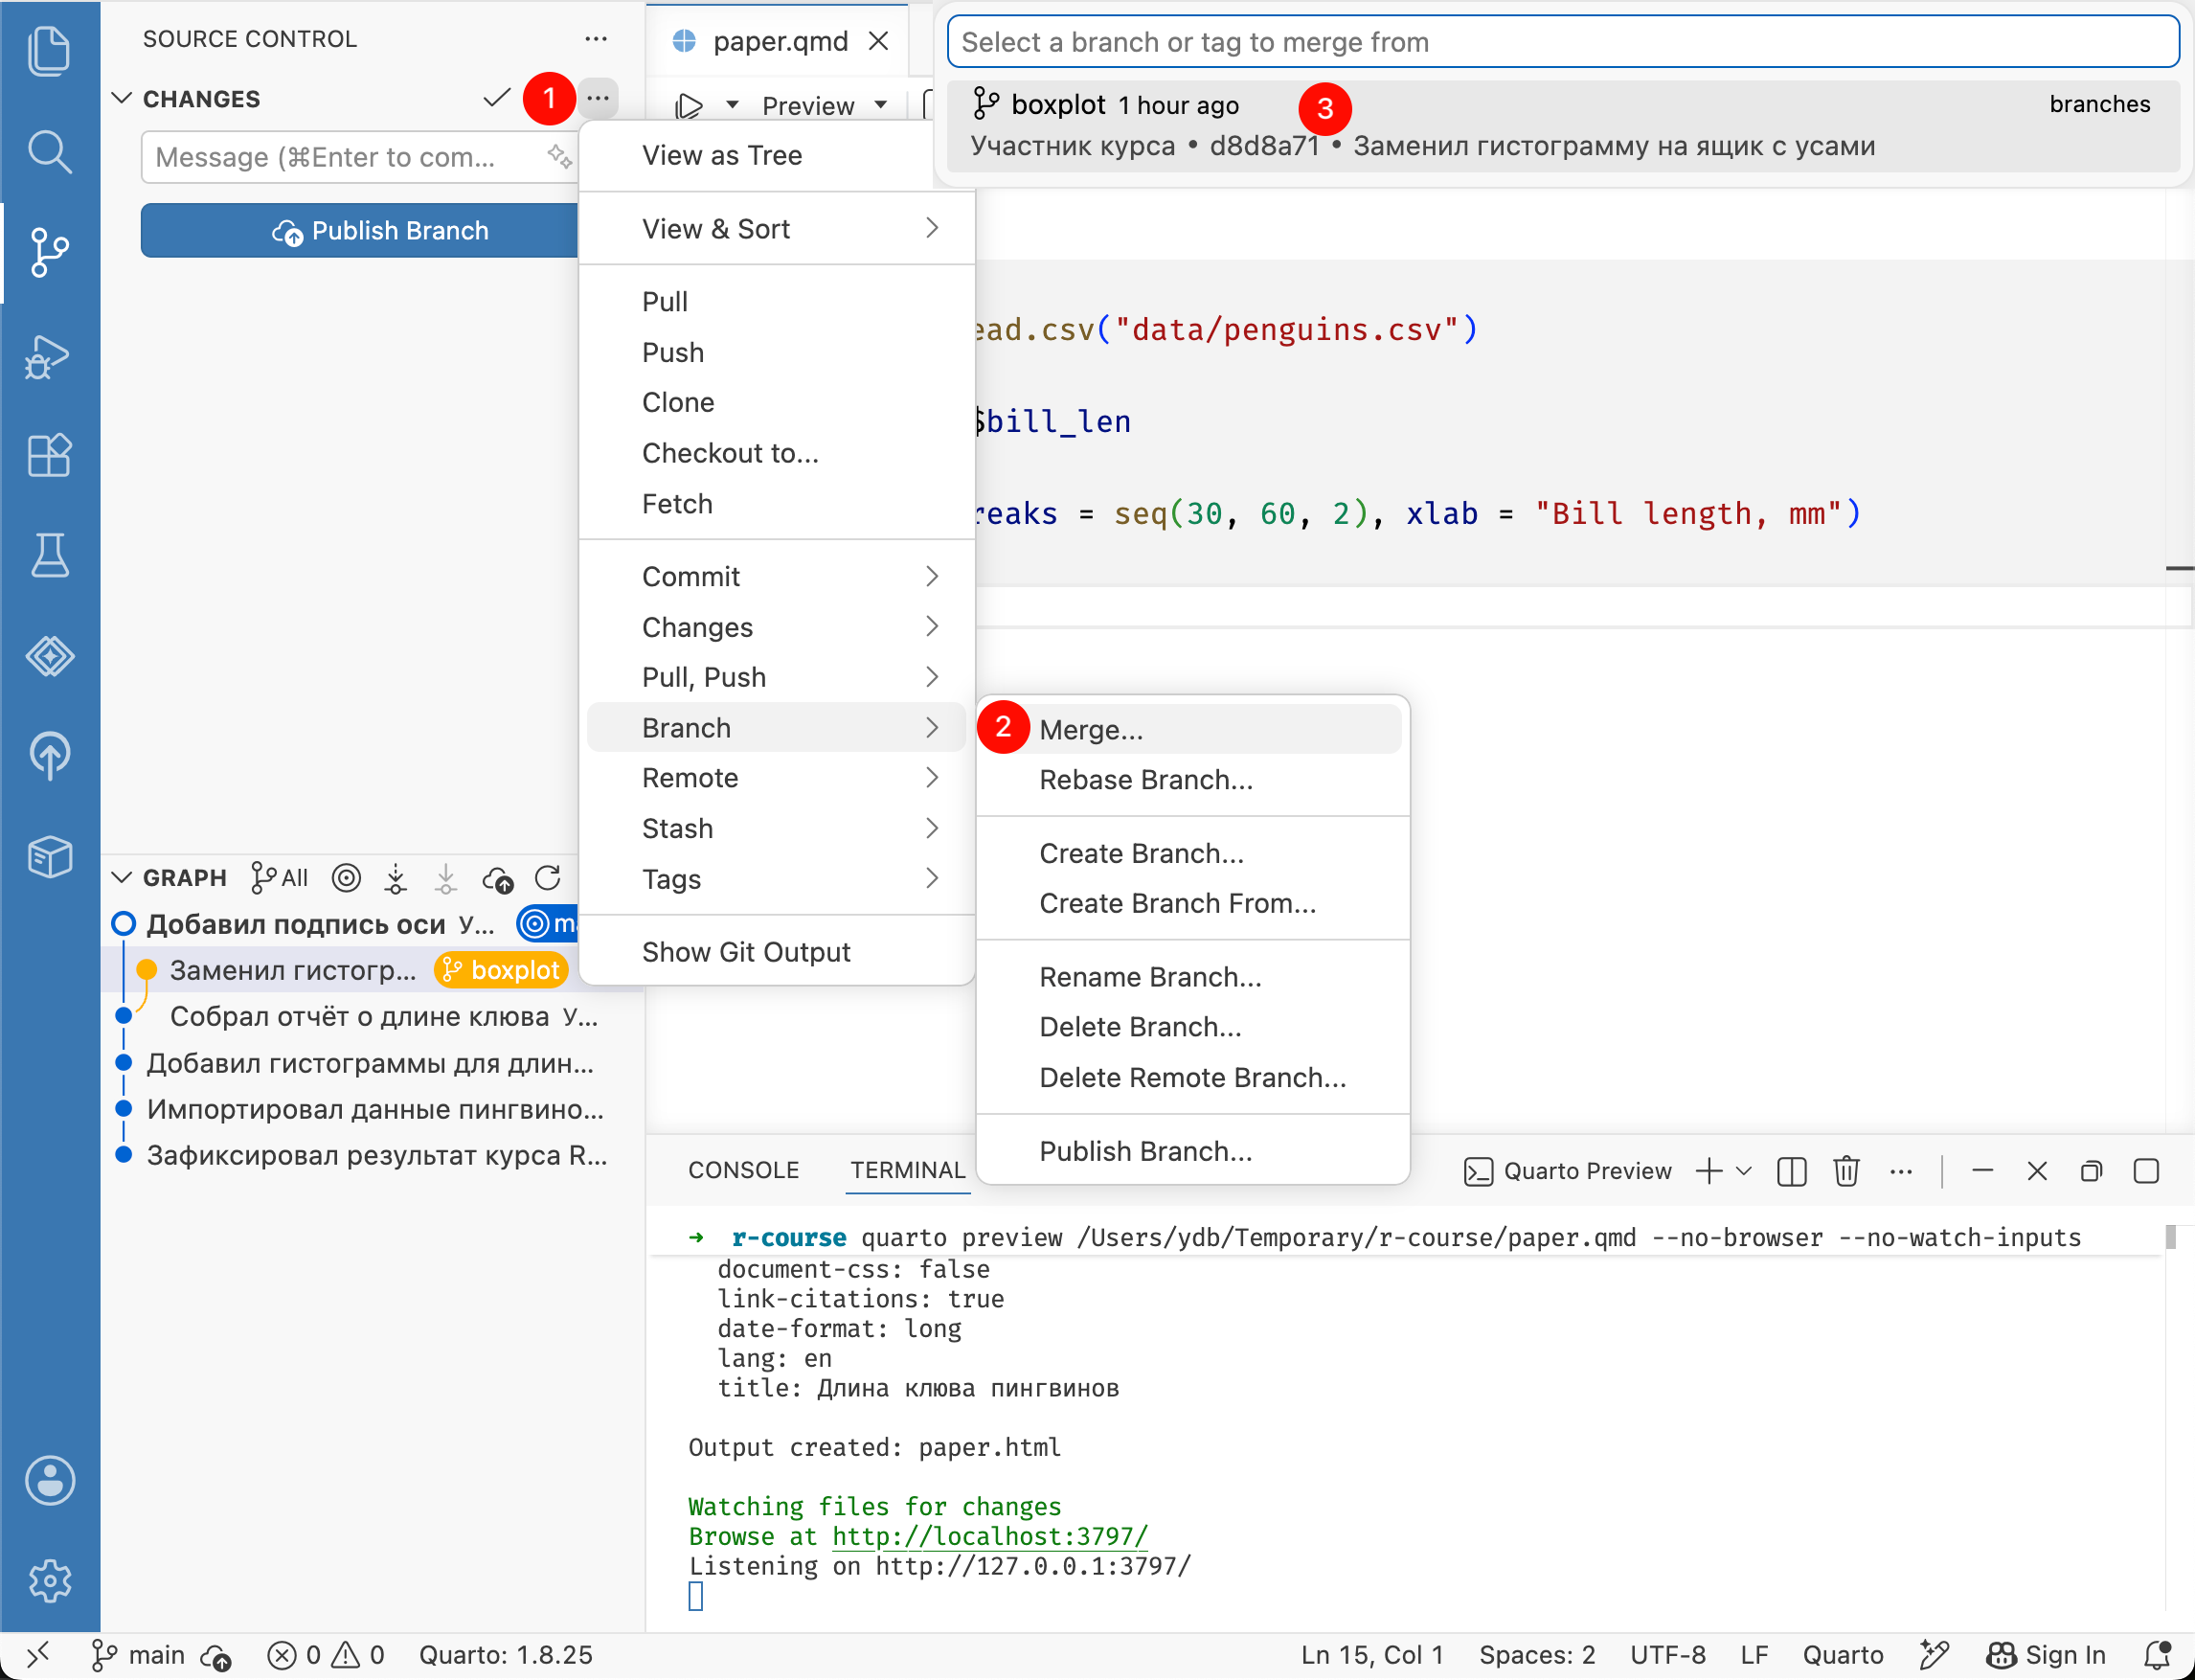Toggle the All branches filter in Graph
The height and width of the screenshot is (1680, 2195).
pyautogui.click(x=280, y=878)
